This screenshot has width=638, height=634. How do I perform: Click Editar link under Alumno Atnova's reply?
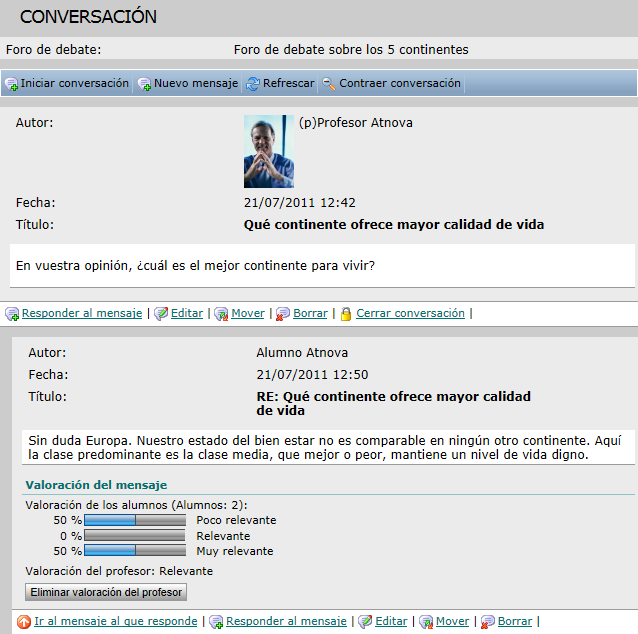[391, 621]
